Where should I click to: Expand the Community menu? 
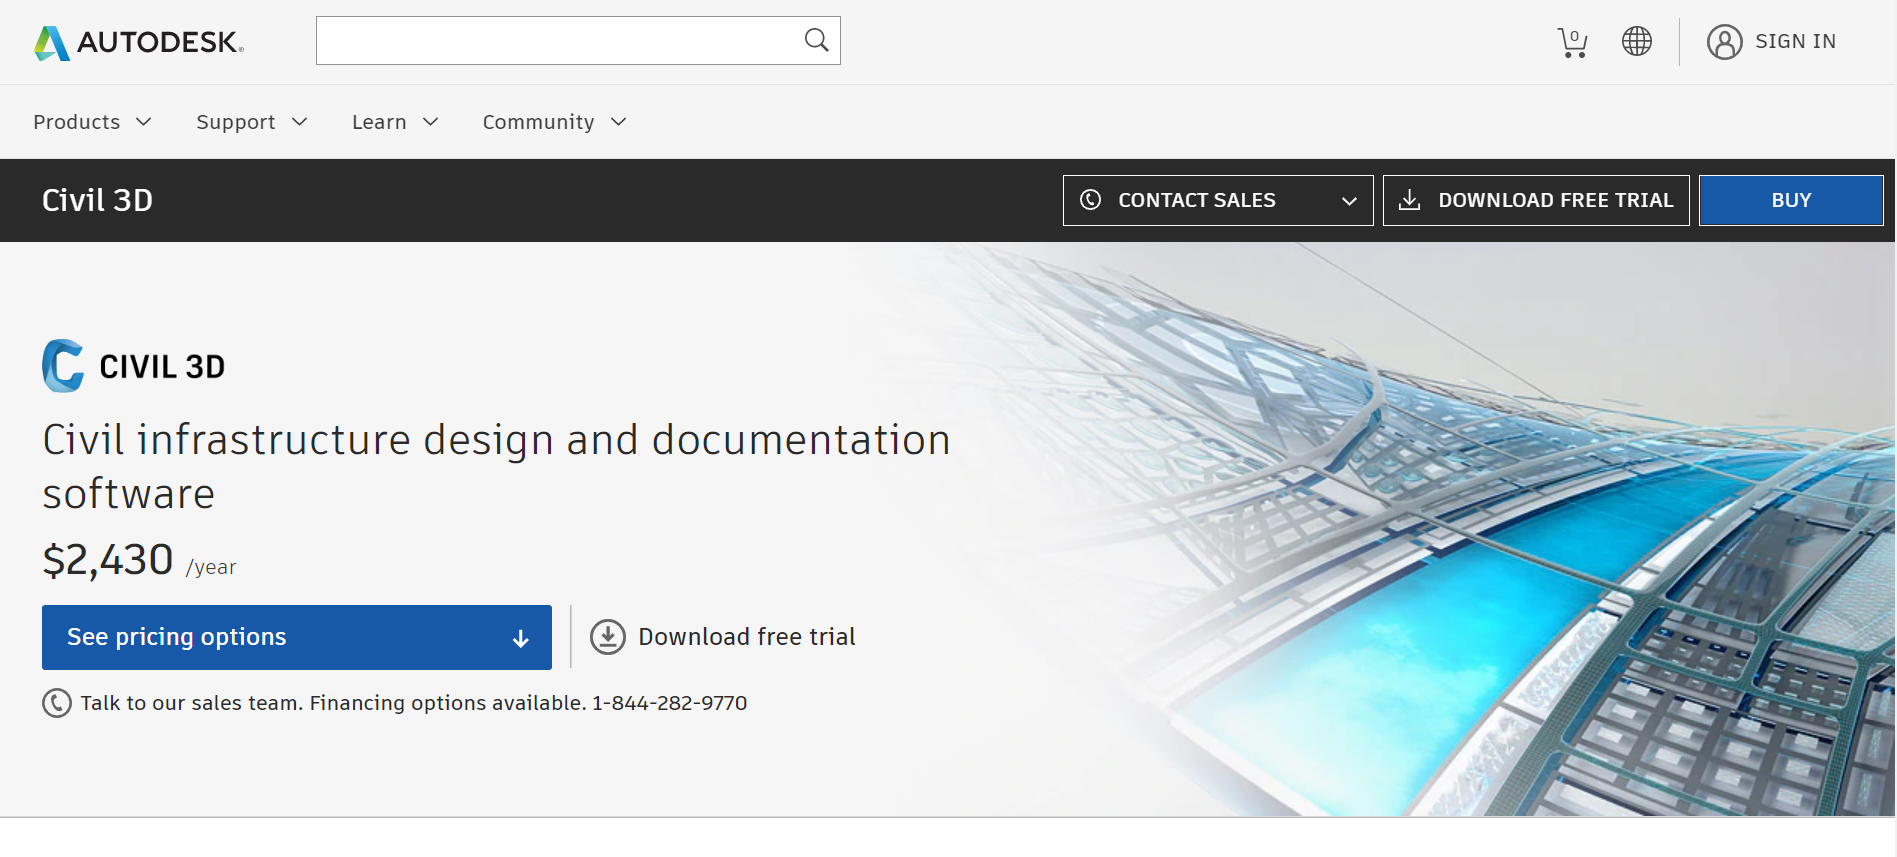pos(554,122)
